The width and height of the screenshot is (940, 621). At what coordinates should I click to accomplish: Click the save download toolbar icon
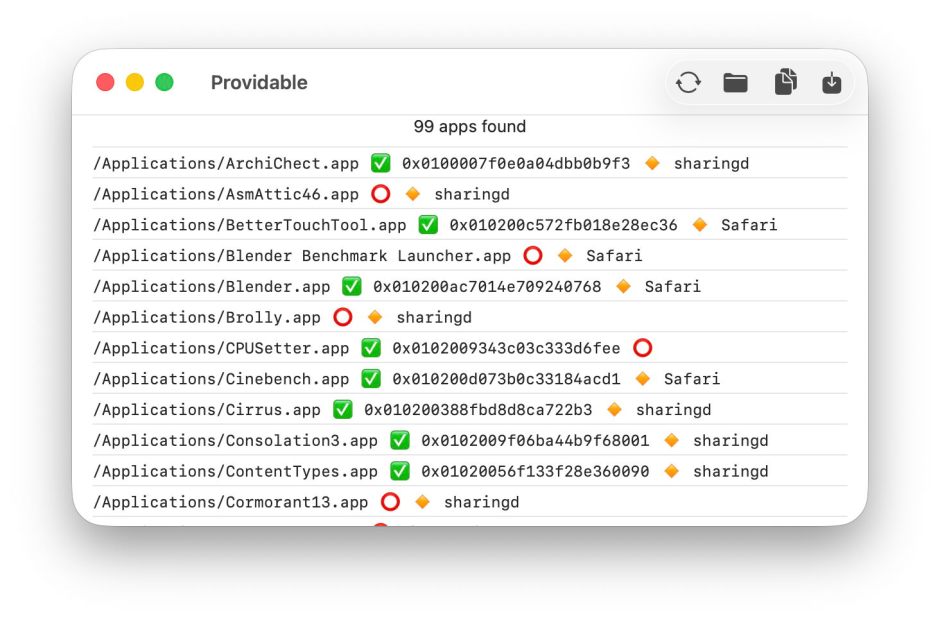tap(832, 83)
